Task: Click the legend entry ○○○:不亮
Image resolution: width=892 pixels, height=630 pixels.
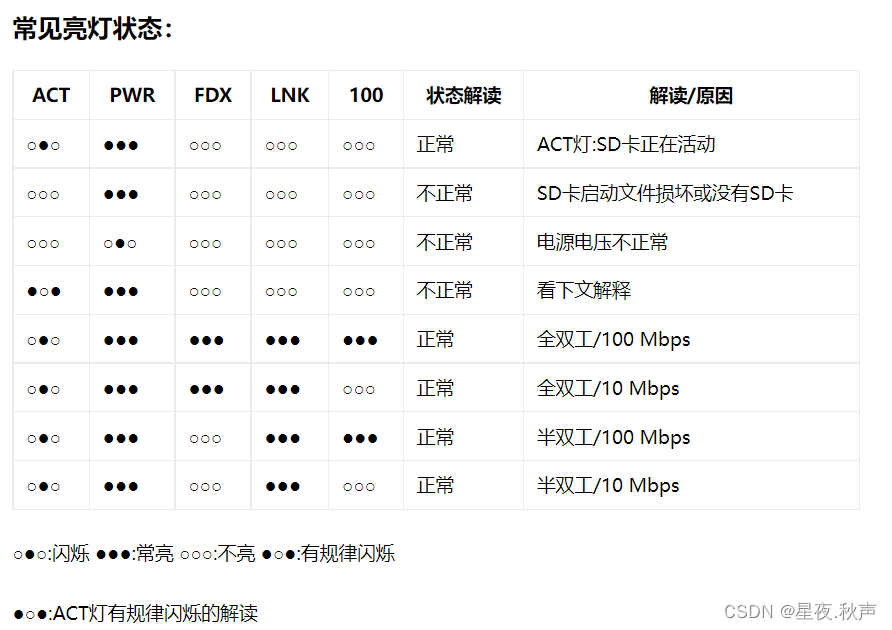Action: coord(217,553)
